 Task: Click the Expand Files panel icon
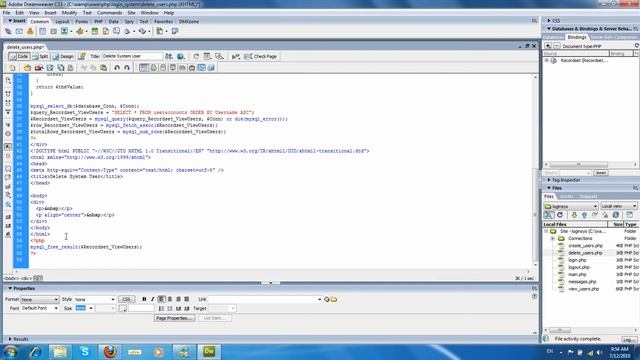629,215
